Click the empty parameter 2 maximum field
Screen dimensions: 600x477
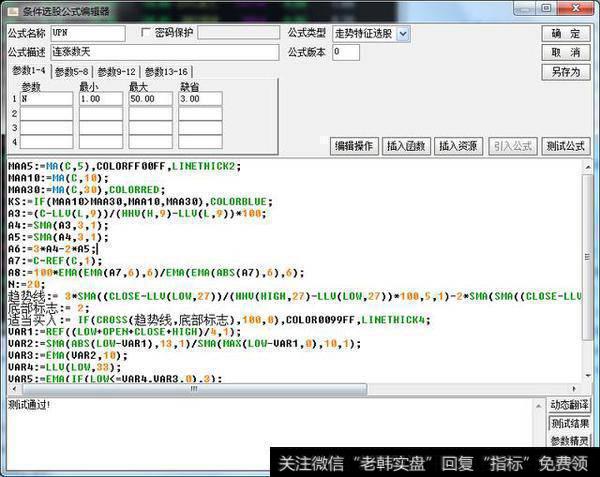pyautogui.click(x=150, y=114)
